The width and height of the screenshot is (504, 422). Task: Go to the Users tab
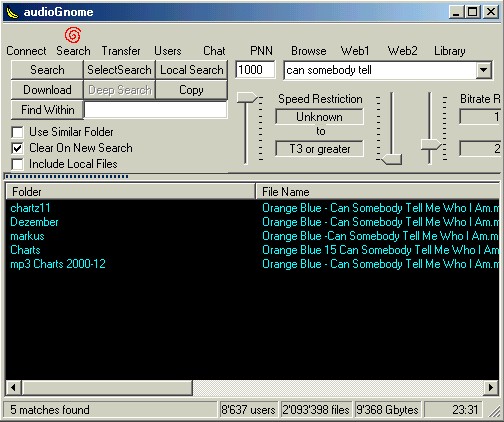pos(168,51)
